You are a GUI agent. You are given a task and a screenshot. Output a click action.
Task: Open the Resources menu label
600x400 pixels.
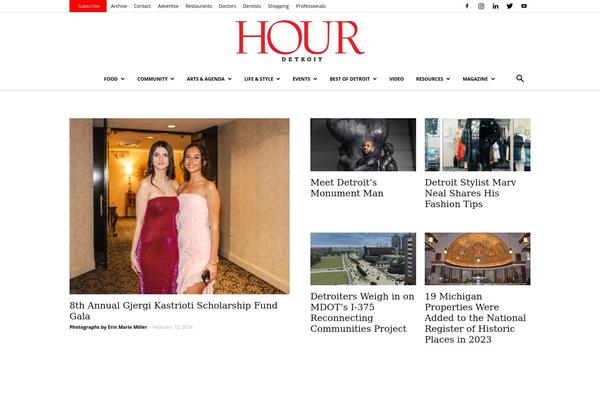[x=429, y=79]
